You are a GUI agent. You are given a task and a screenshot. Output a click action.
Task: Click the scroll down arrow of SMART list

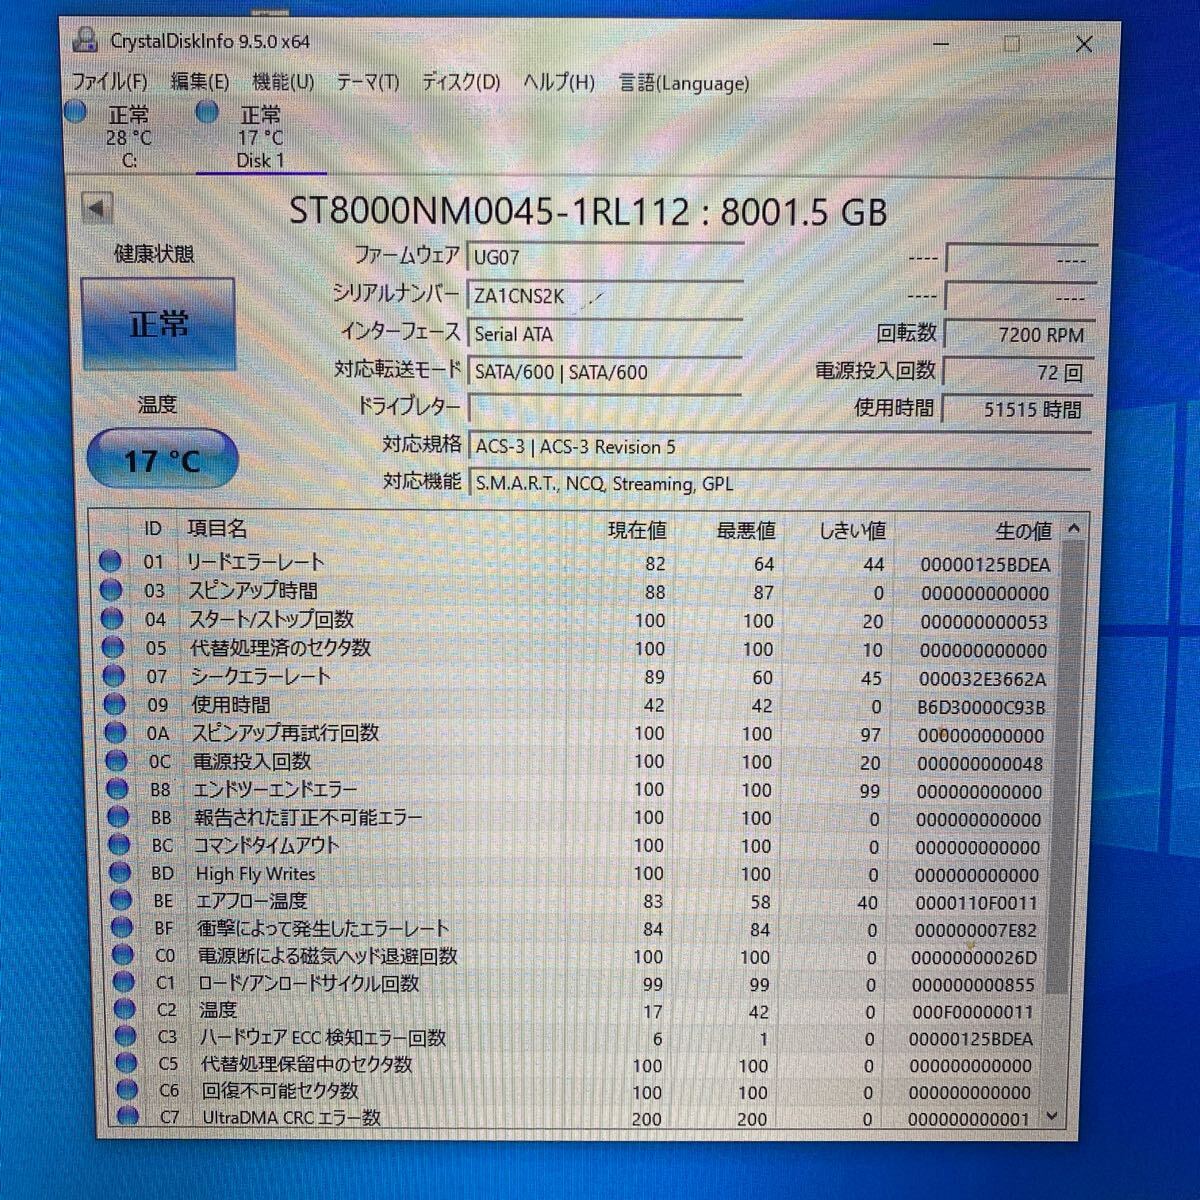coord(1051,1116)
